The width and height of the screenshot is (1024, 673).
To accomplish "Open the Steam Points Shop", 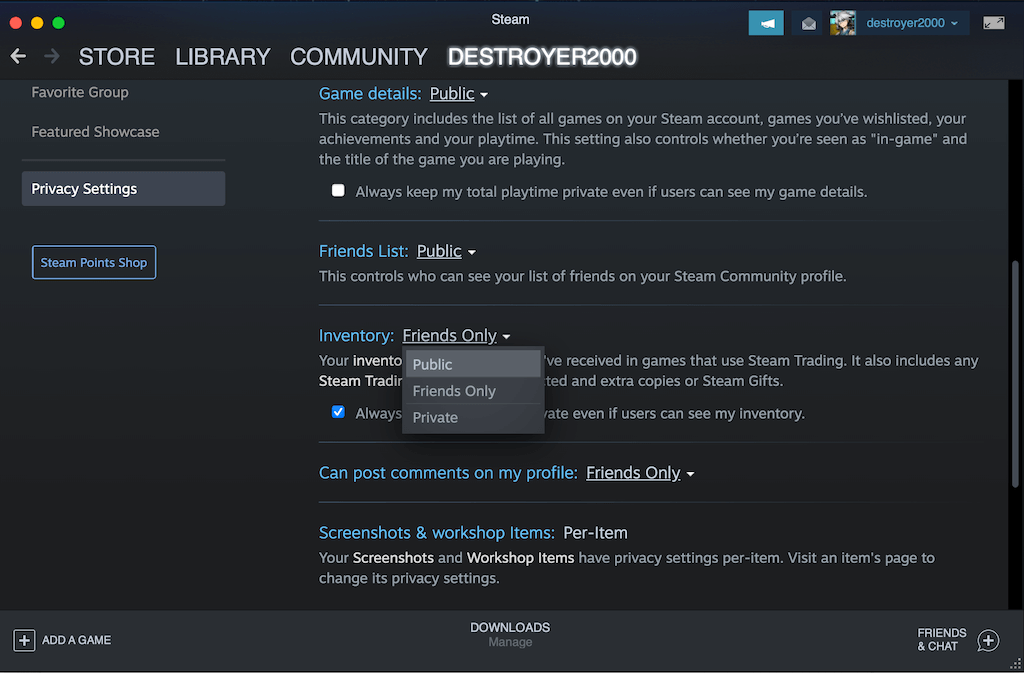I will click(x=93, y=262).
